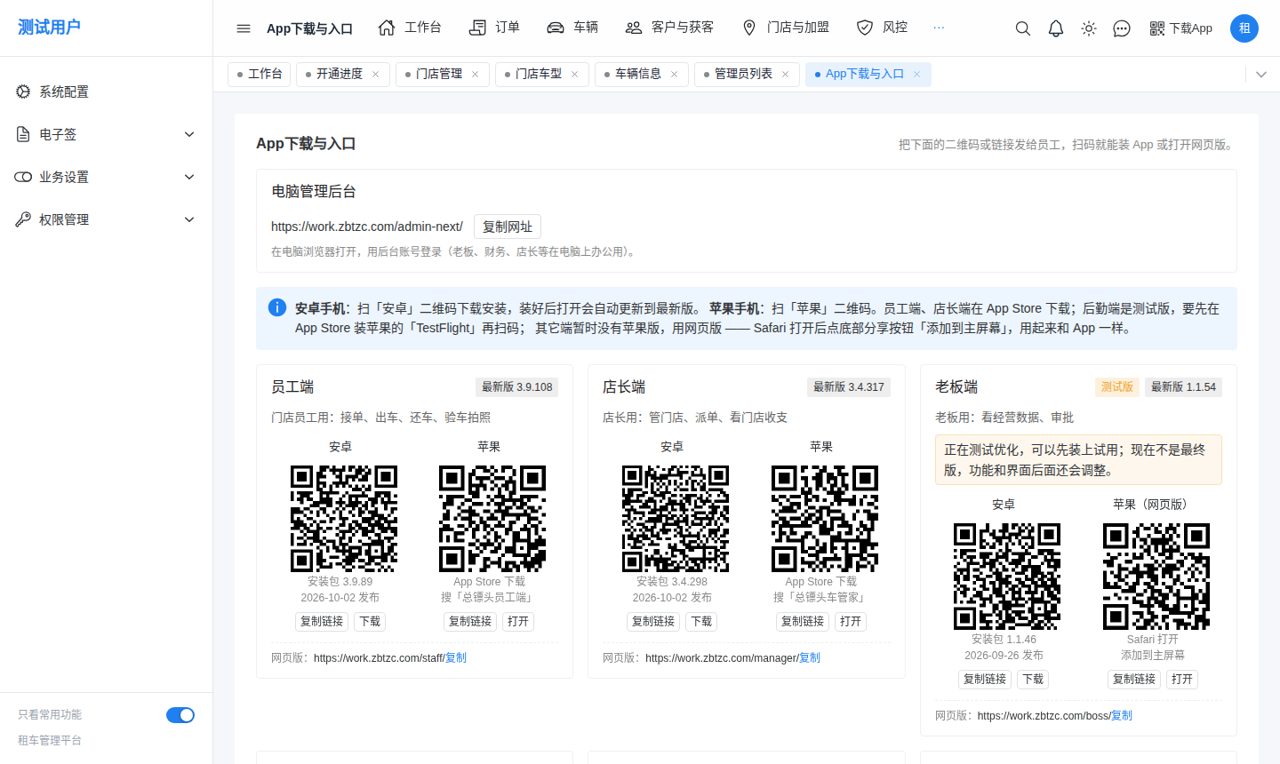
Task: Close the 门店车型 tab
Action: 574,74
